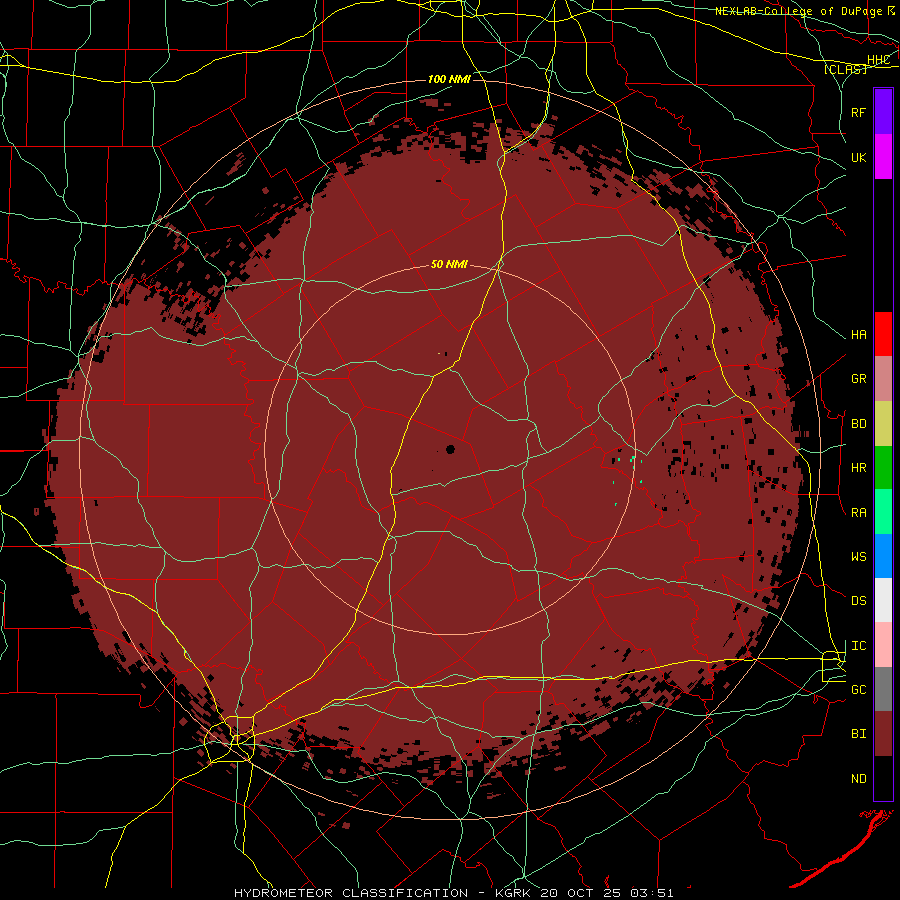Viewport: 900px width, 900px height.
Task: Click the DS legend label
Action: 858,601
